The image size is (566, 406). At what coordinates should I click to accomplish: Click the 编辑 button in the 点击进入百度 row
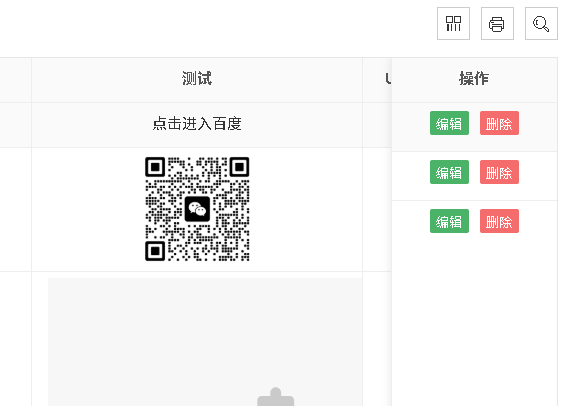(x=449, y=123)
